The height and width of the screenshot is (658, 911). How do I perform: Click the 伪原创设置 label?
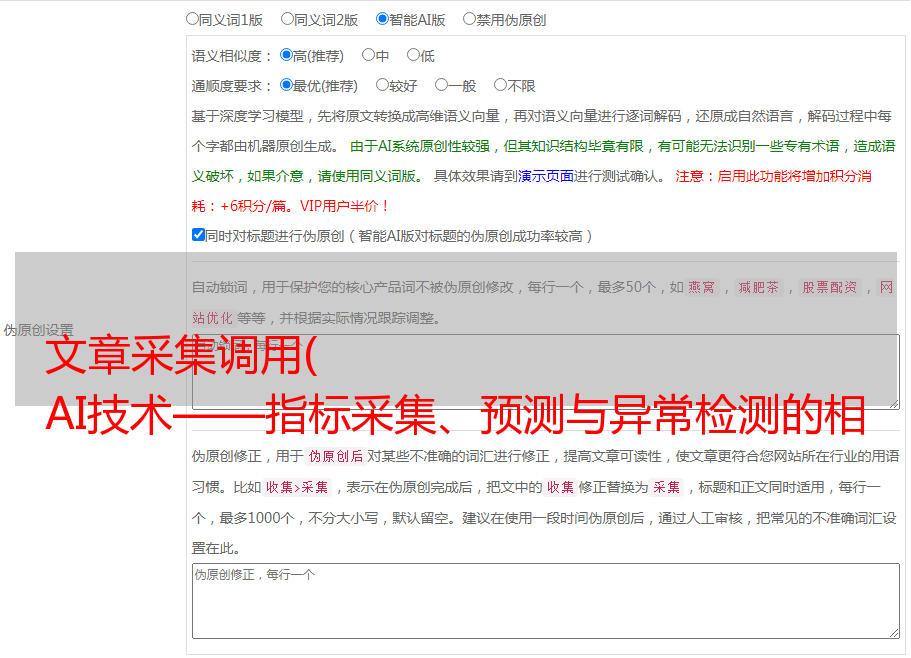click(38, 330)
